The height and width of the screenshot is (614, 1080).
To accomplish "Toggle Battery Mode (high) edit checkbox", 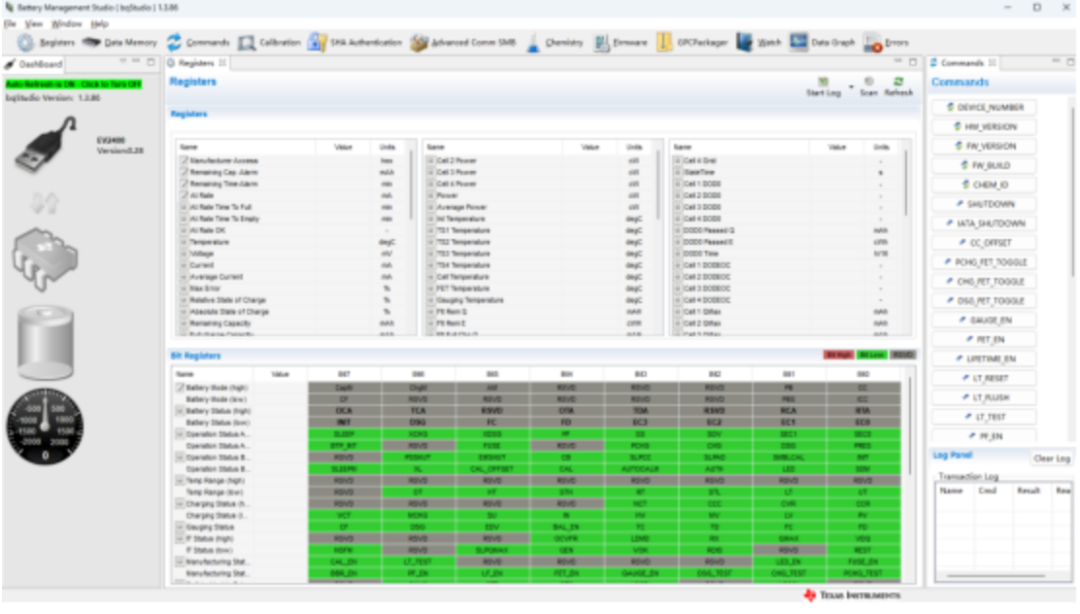I will tap(180, 388).
